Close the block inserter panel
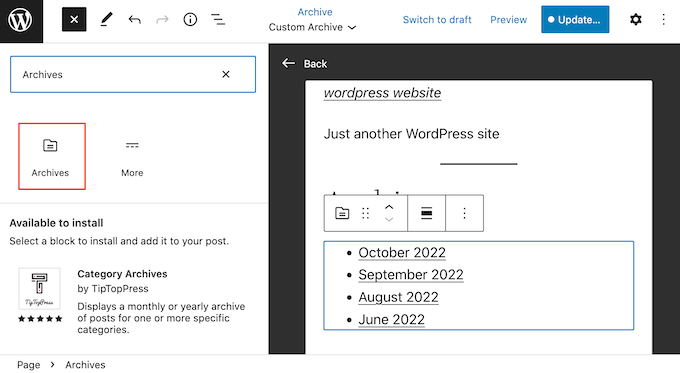The width and height of the screenshot is (680, 373). click(x=74, y=20)
